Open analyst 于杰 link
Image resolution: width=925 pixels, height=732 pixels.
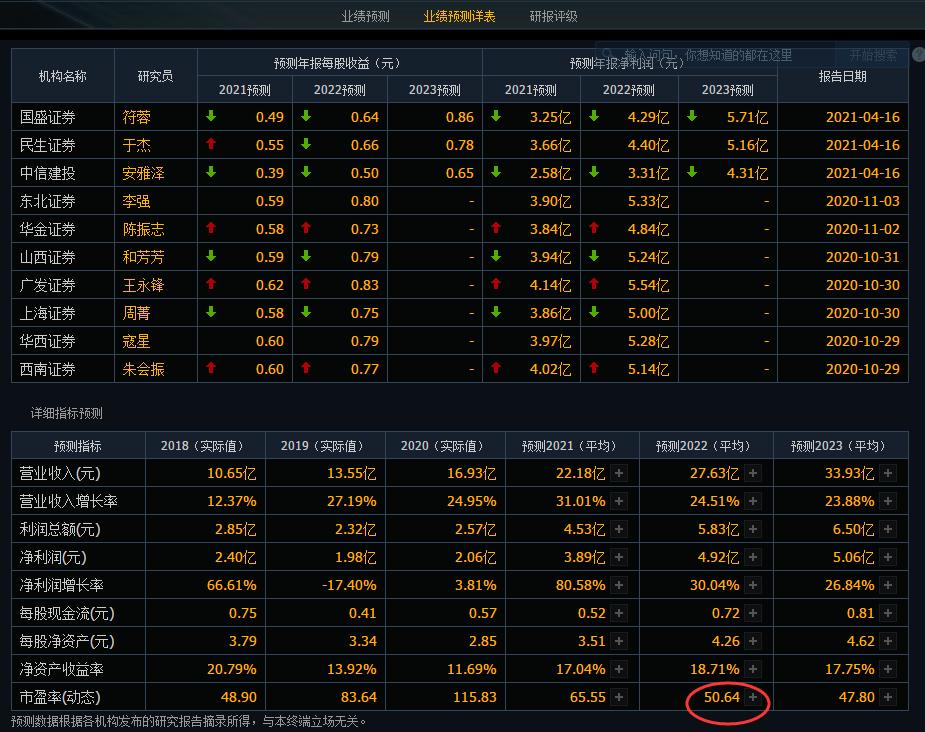136,145
